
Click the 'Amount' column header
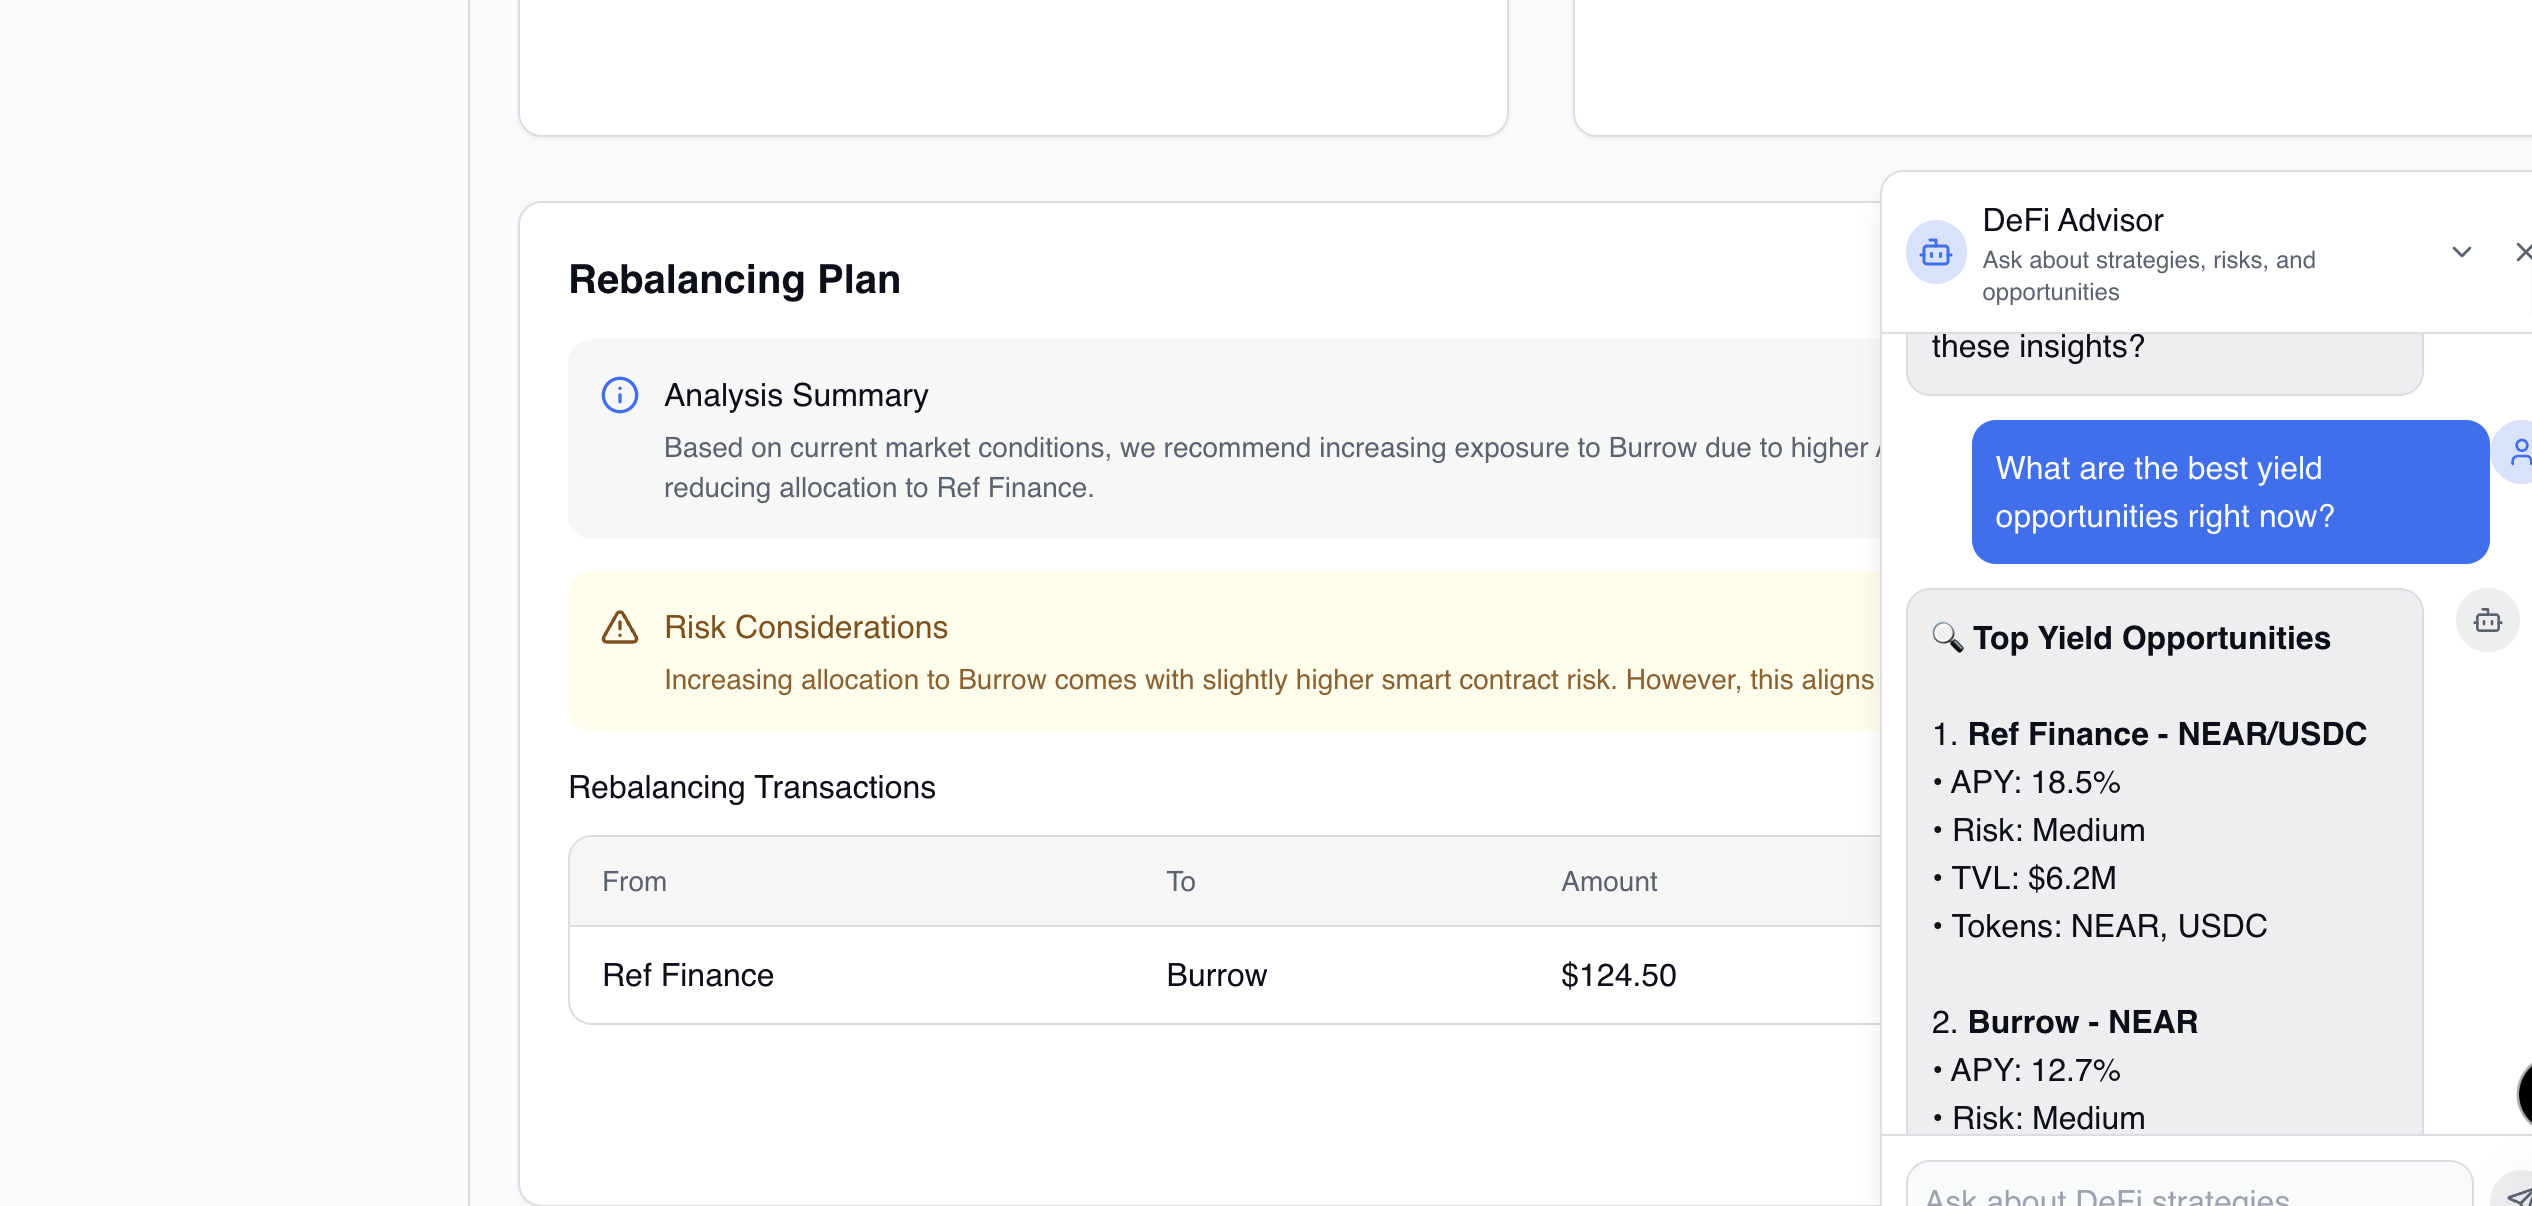pyautogui.click(x=1608, y=882)
